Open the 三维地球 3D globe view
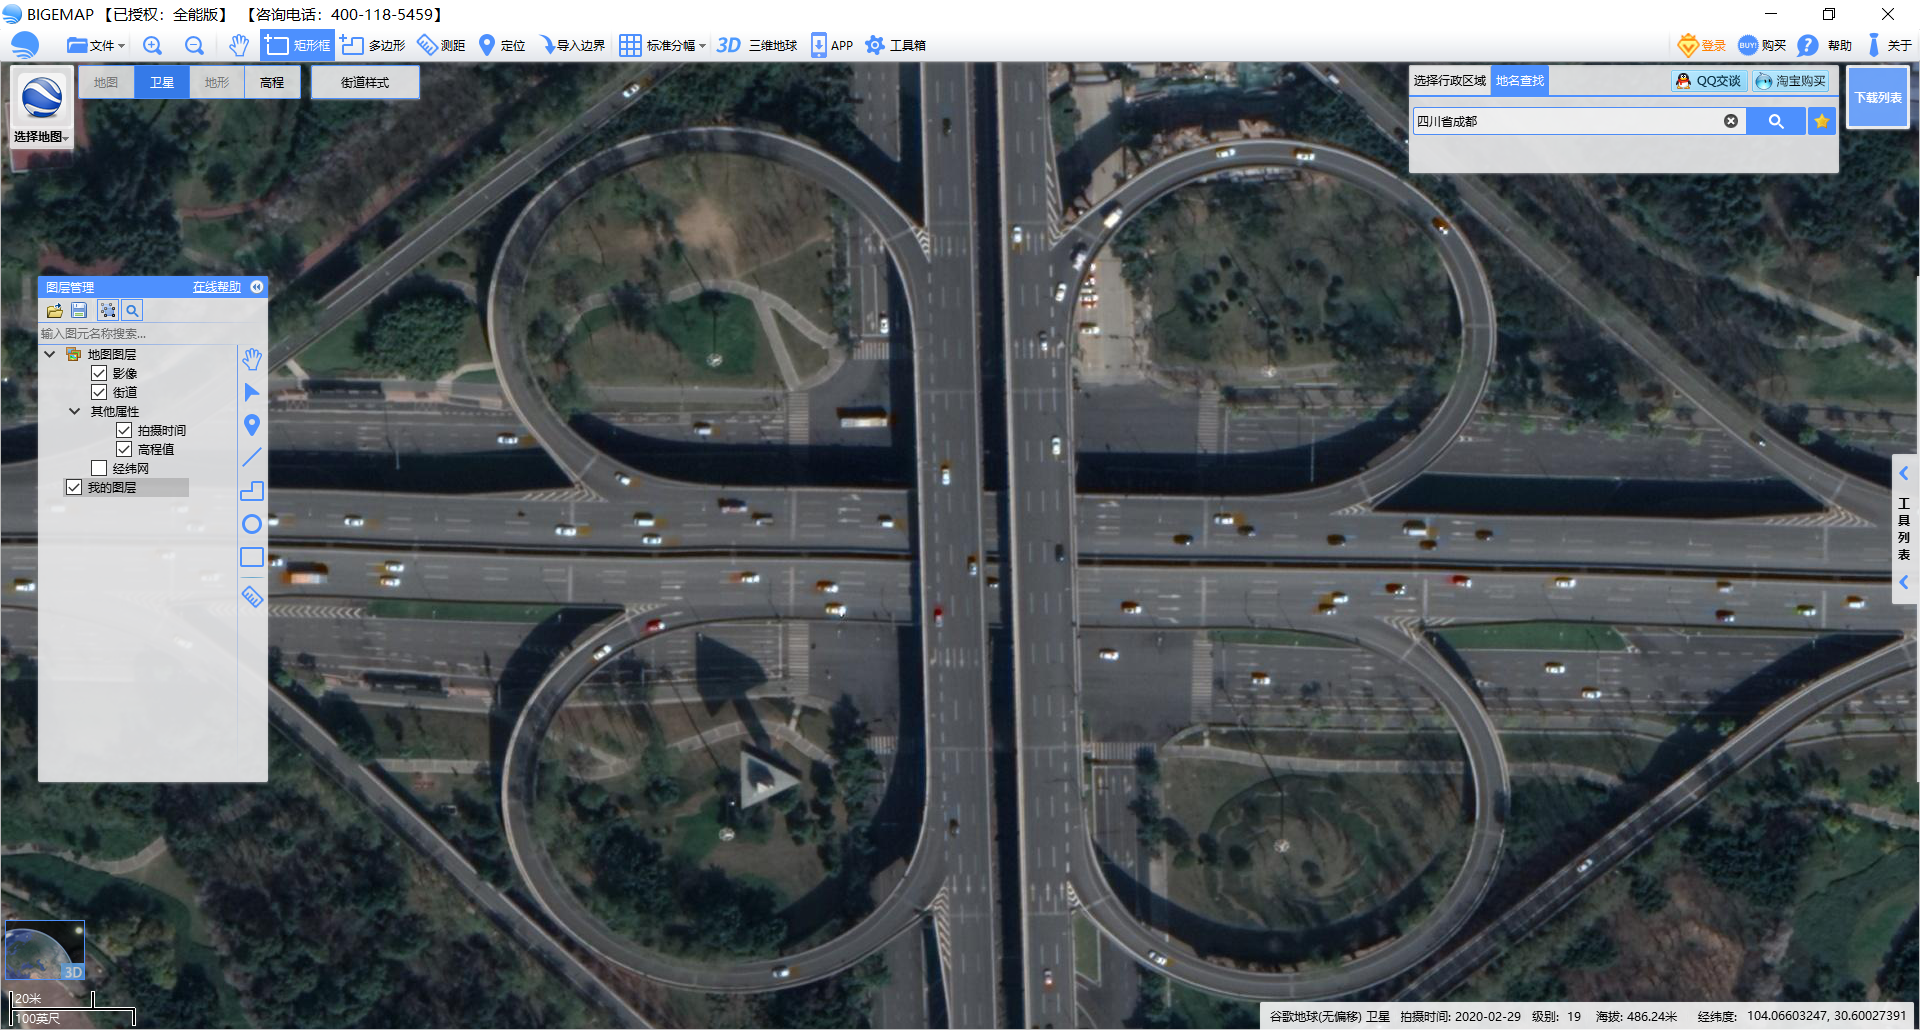1920x1030 pixels. (x=757, y=45)
